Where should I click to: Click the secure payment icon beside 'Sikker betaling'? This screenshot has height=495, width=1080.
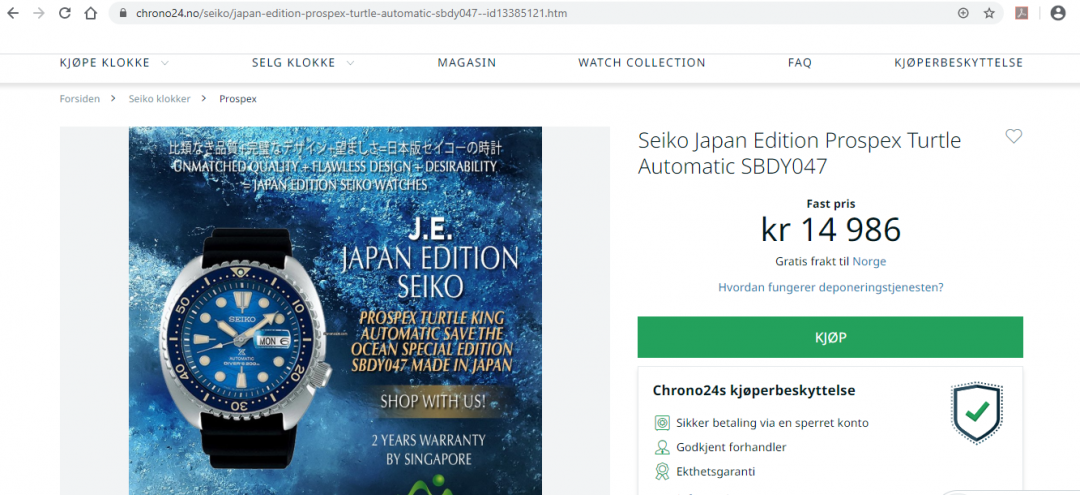click(662, 423)
